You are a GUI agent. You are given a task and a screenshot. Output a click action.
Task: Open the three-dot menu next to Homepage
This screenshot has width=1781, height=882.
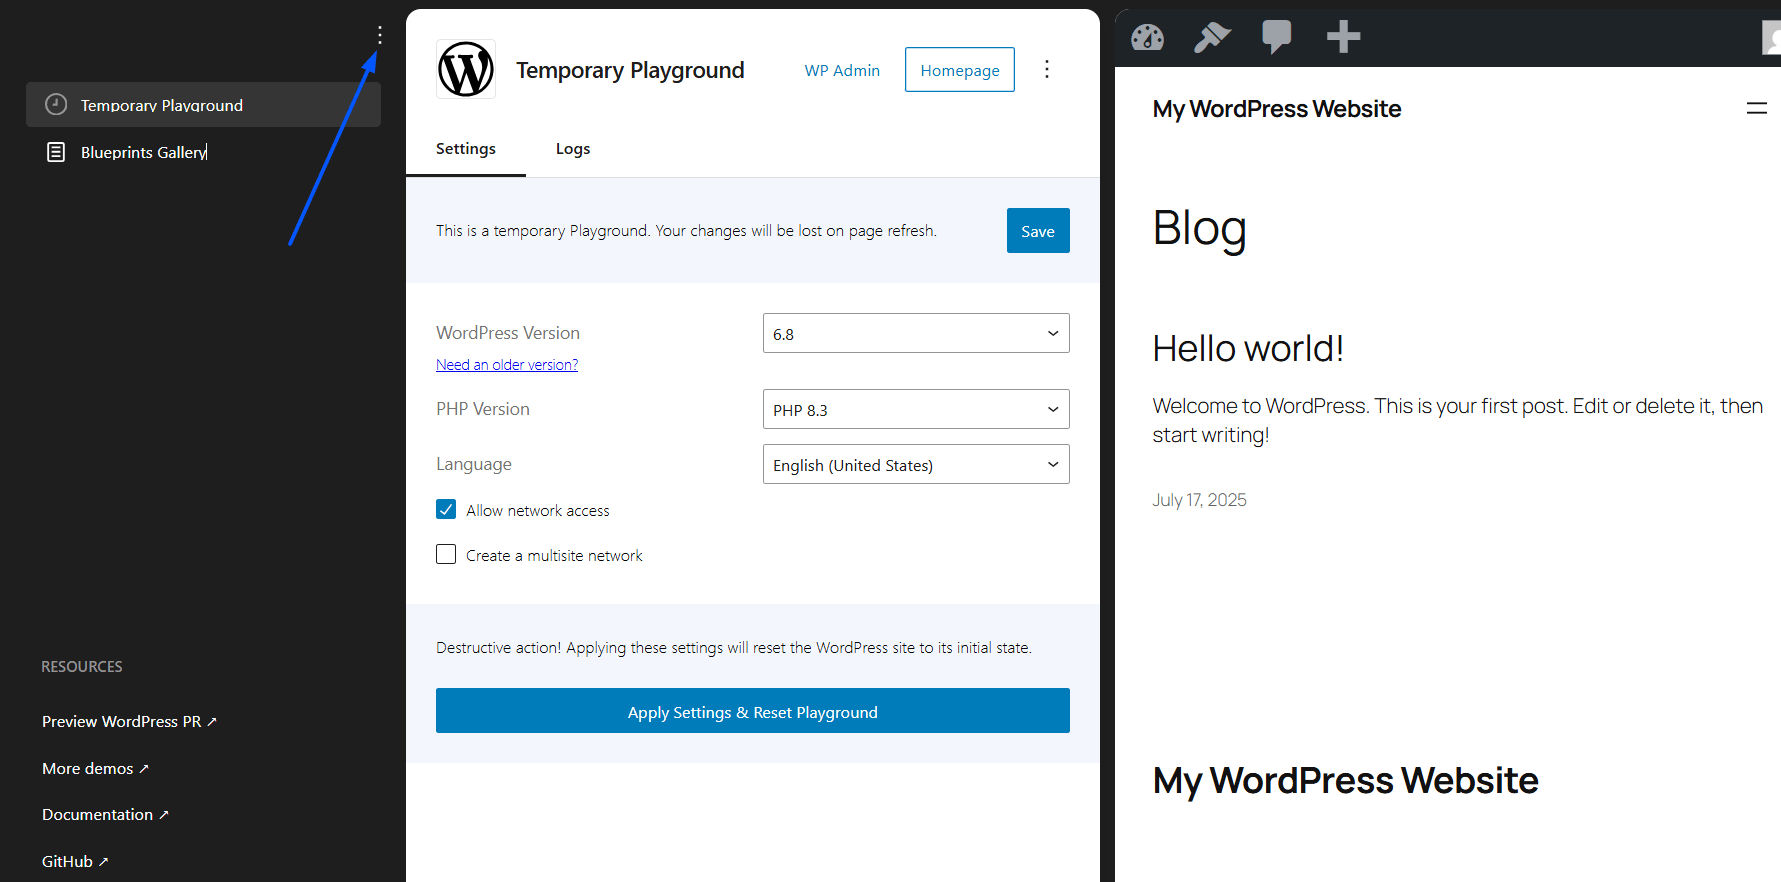pyautogui.click(x=1047, y=69)
